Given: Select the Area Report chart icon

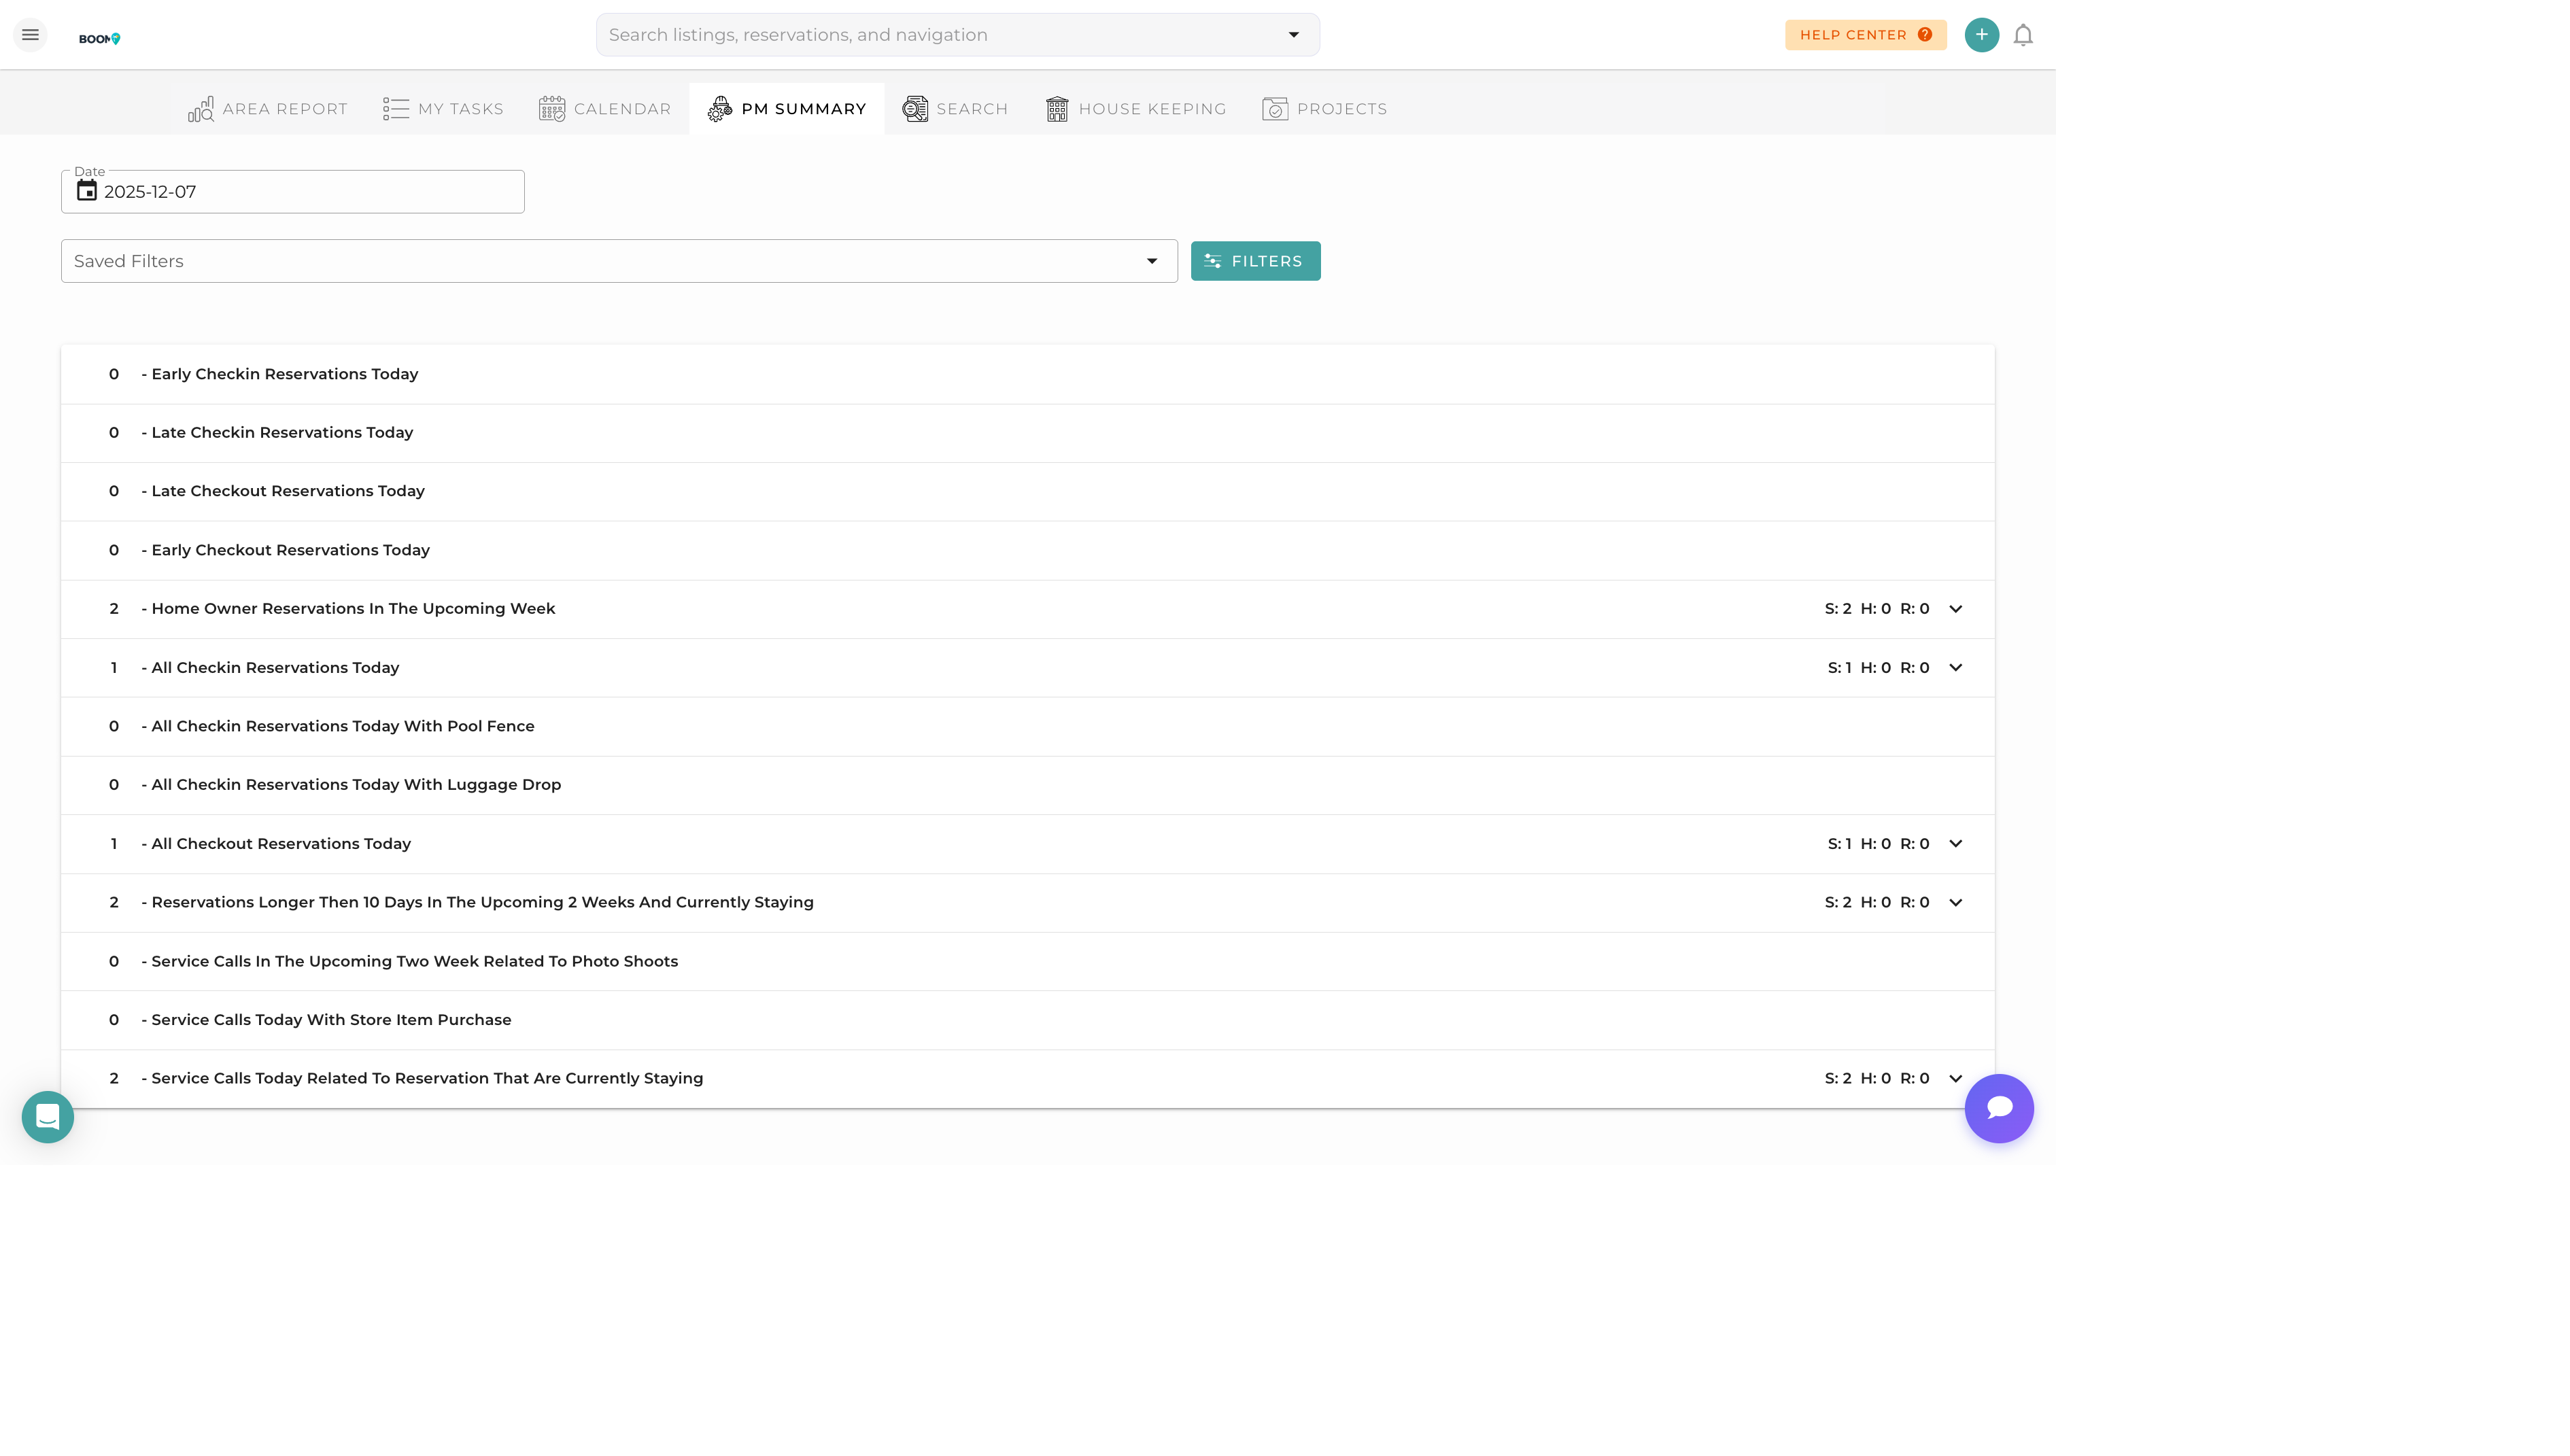Looking at the screenshot, I should (x=201, y=108).
